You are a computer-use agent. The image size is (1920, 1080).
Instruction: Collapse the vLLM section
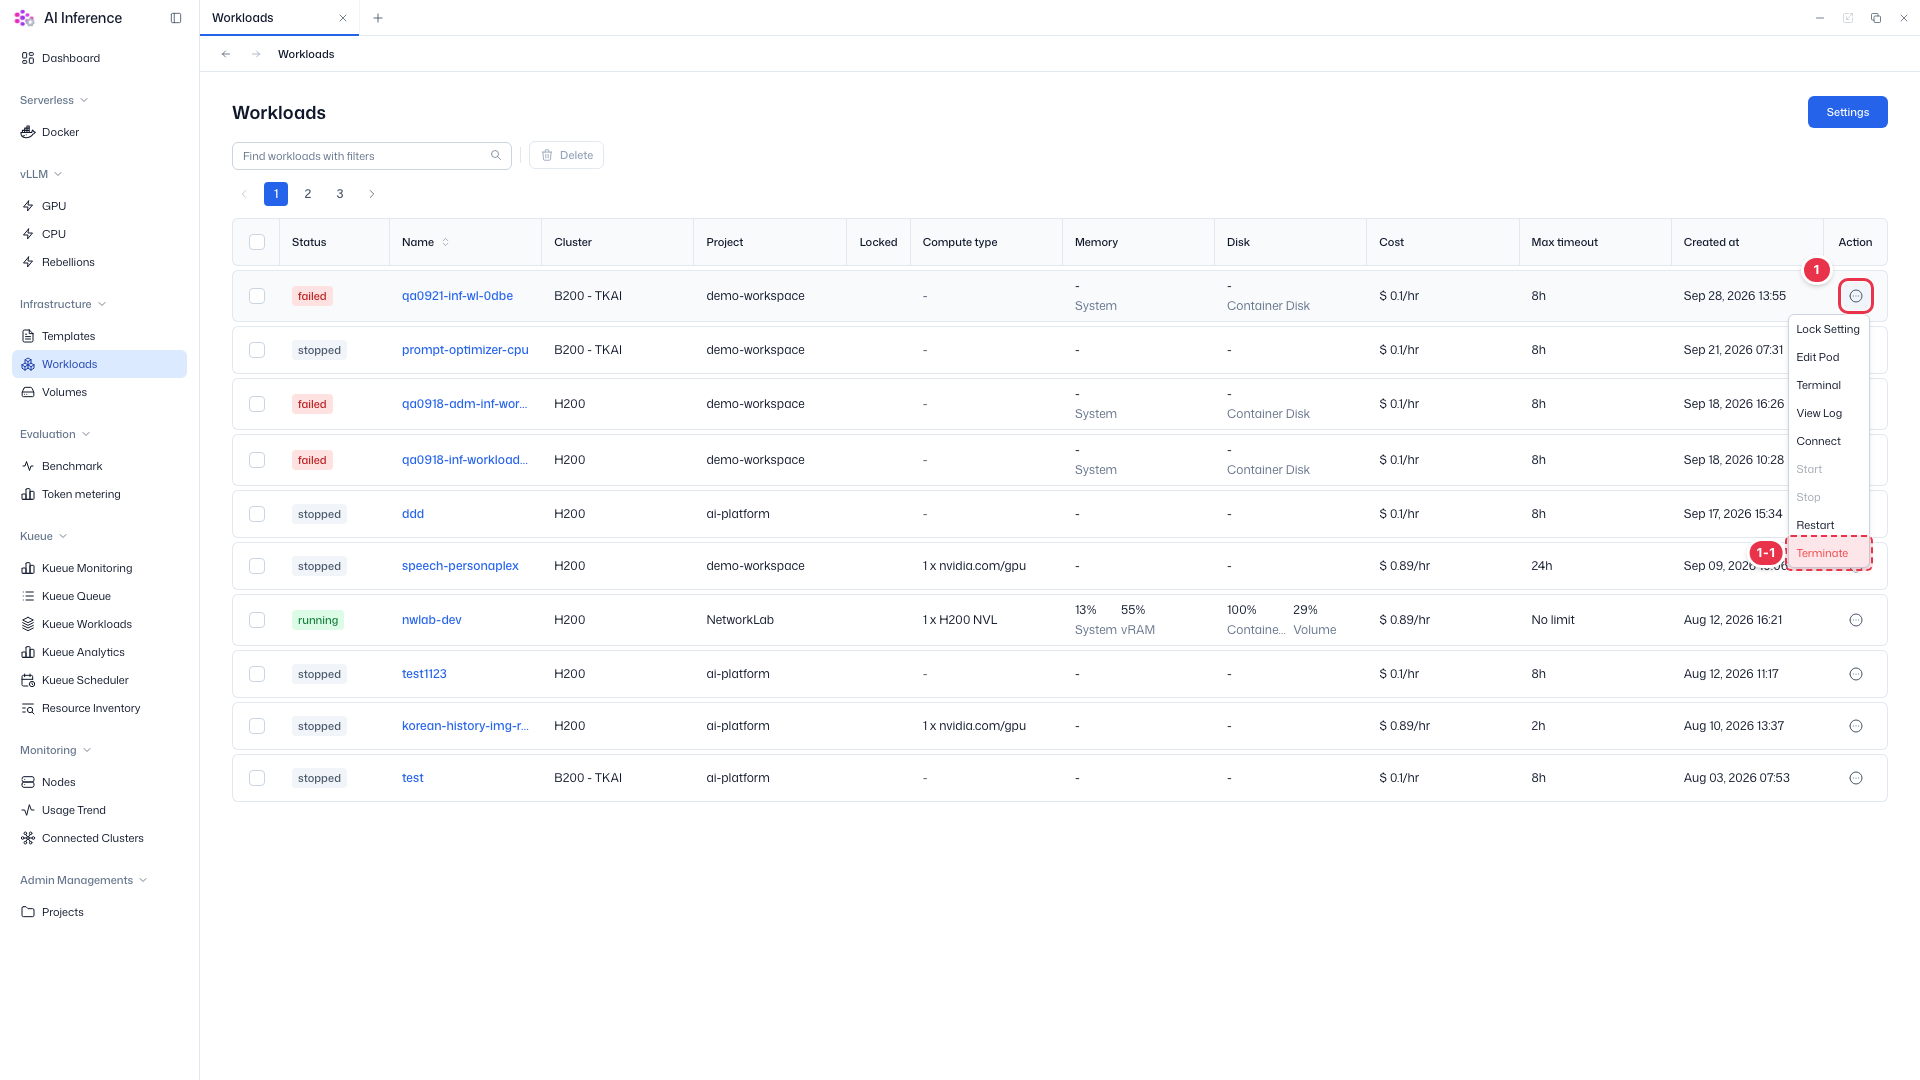pos(41,174)
